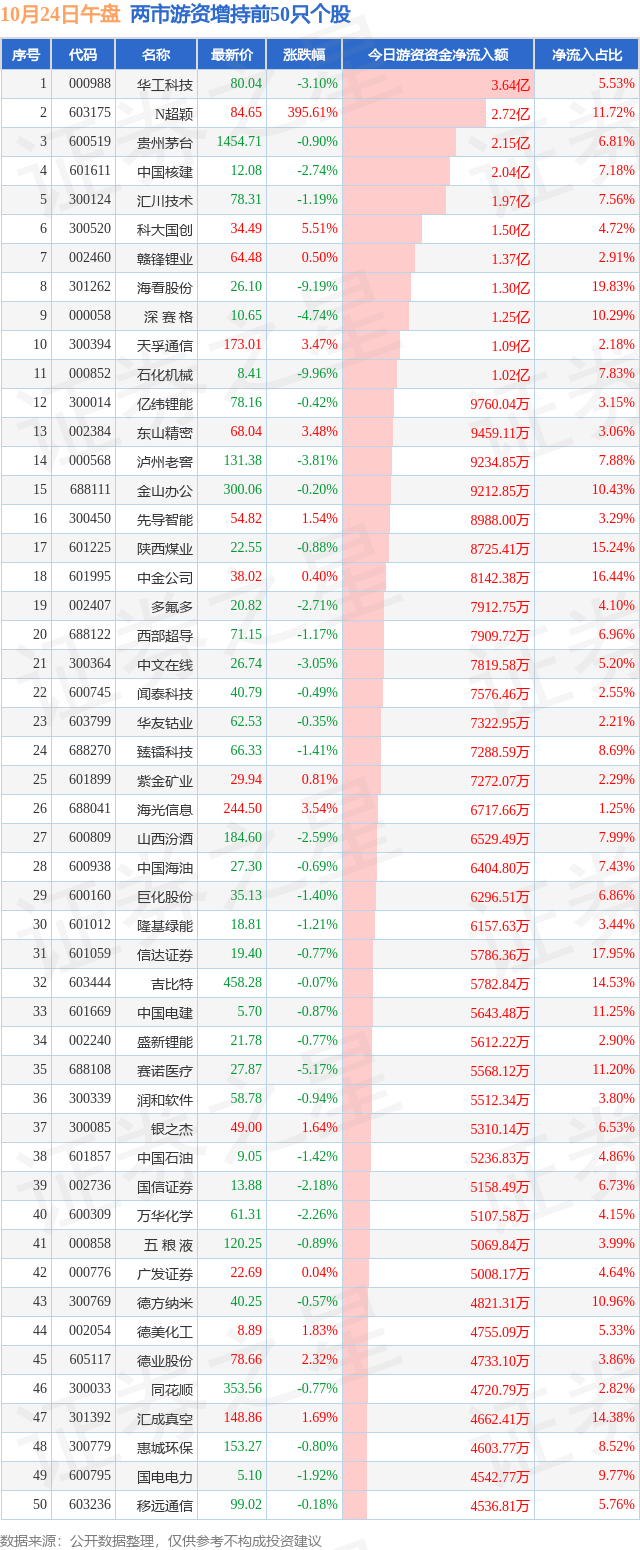This screenshot has height=1550, width=640.
Task: Select stock name 泸州老窖
Action: tap(165, 461)
